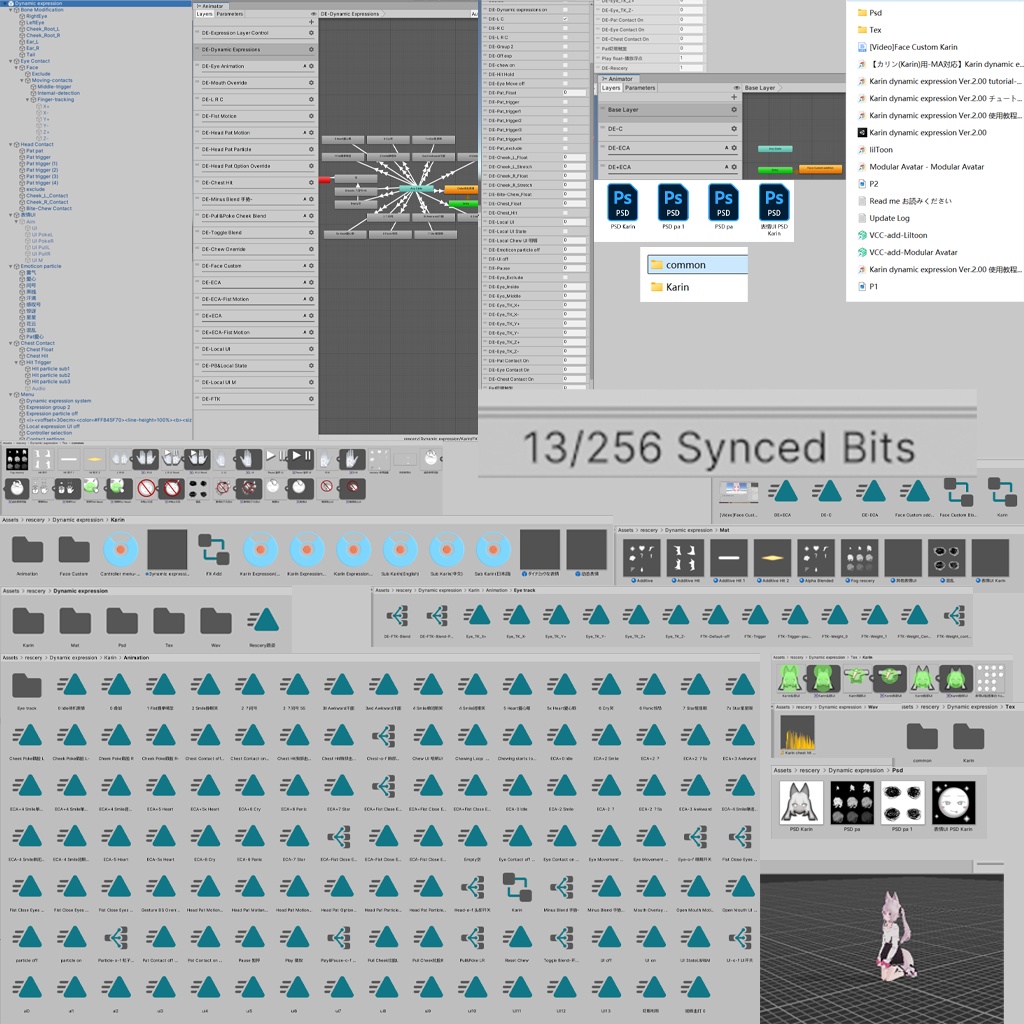
Task: Toggle DE-Eye Move off parameter checkbox
Action: coord(565,83)
